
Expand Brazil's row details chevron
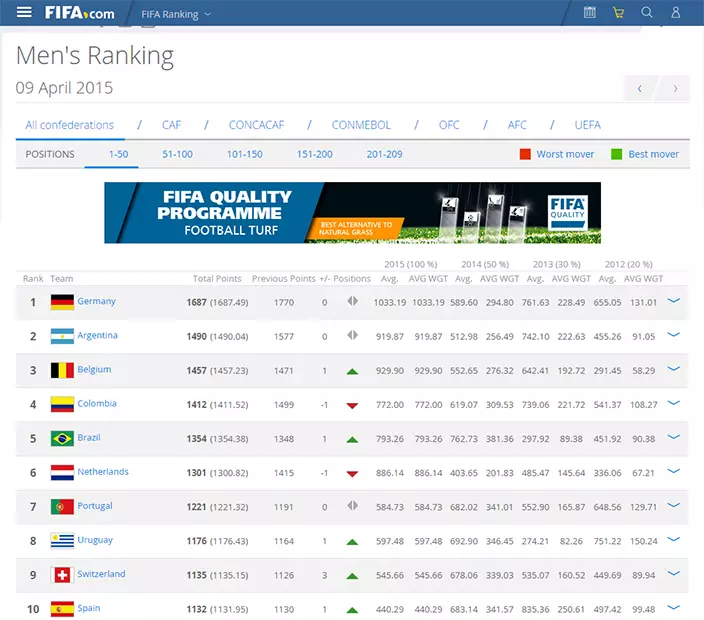click(673, 437)
